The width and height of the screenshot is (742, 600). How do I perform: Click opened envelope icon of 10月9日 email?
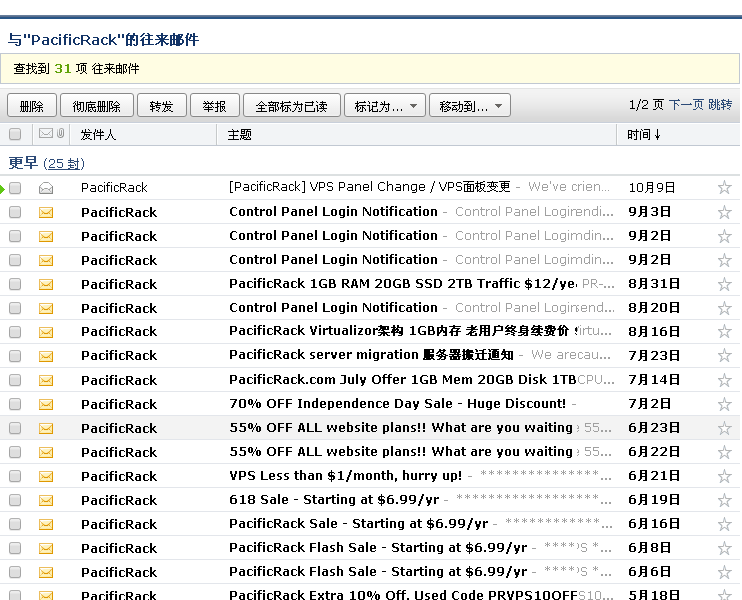pos(46,188)
